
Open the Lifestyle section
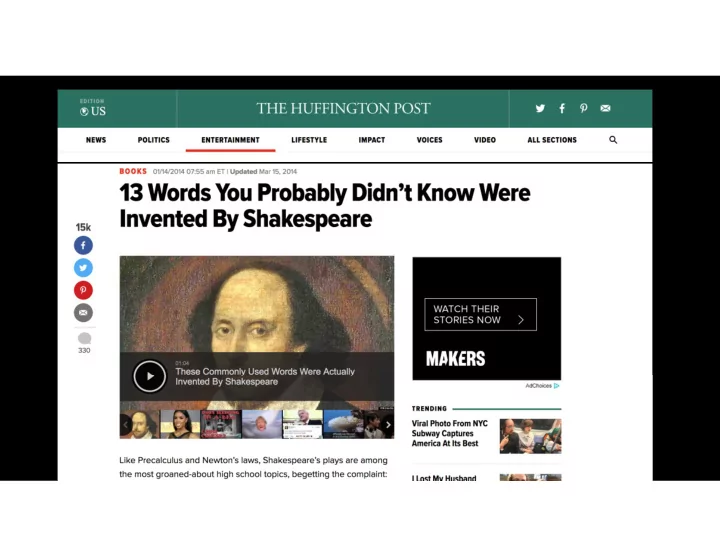click(309, 140)
